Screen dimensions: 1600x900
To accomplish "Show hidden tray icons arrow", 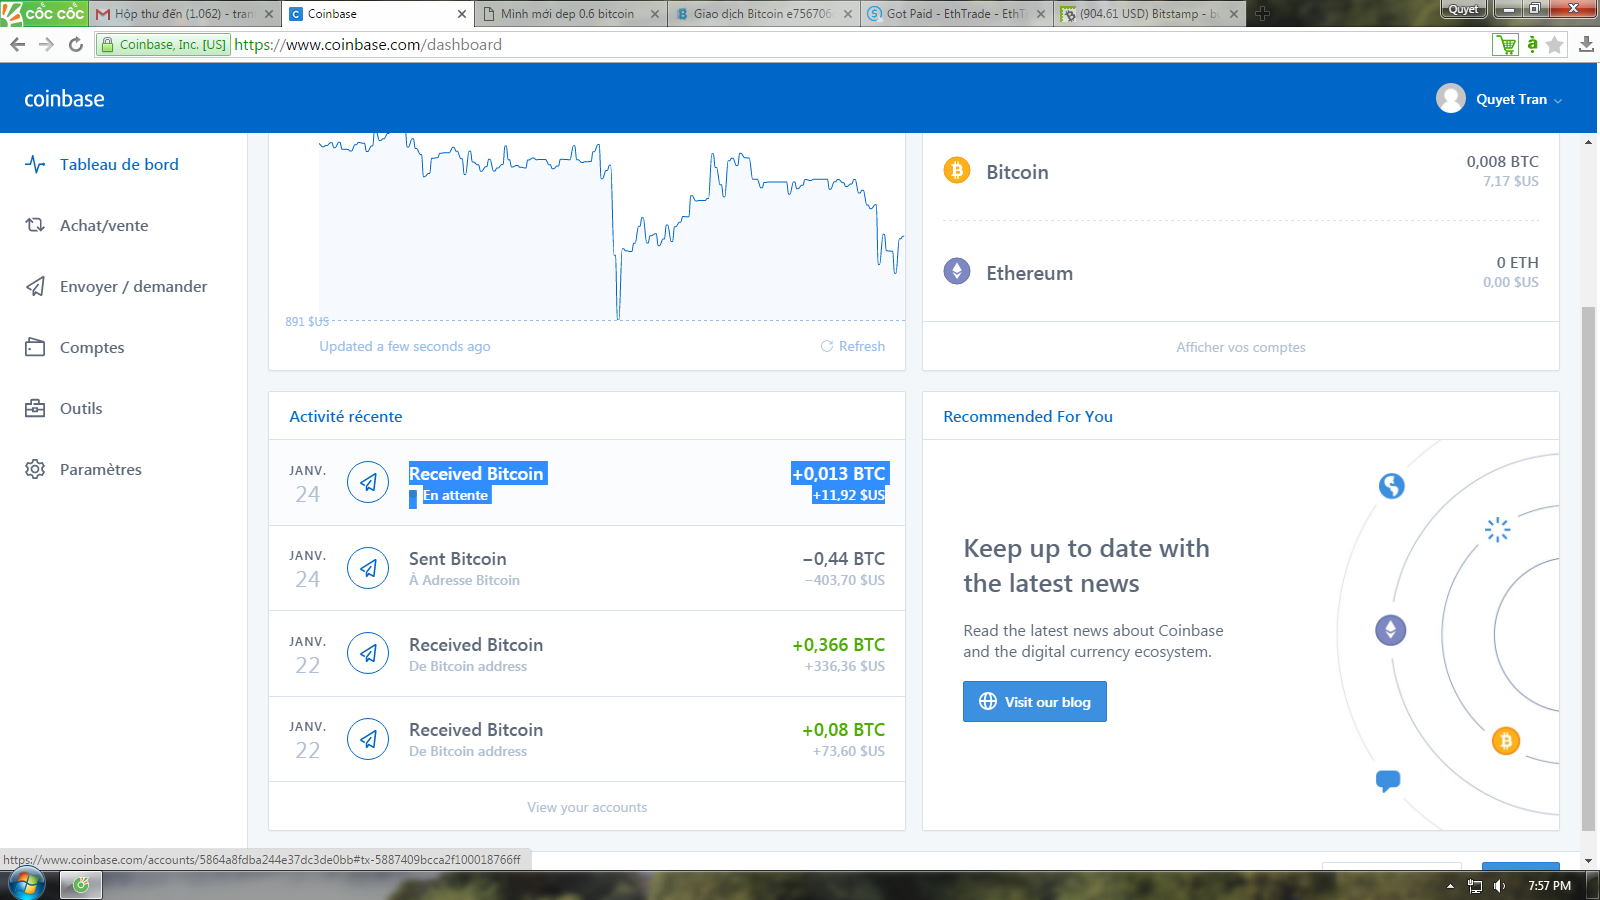I will pyautogui.click(x=1450, y=886).
